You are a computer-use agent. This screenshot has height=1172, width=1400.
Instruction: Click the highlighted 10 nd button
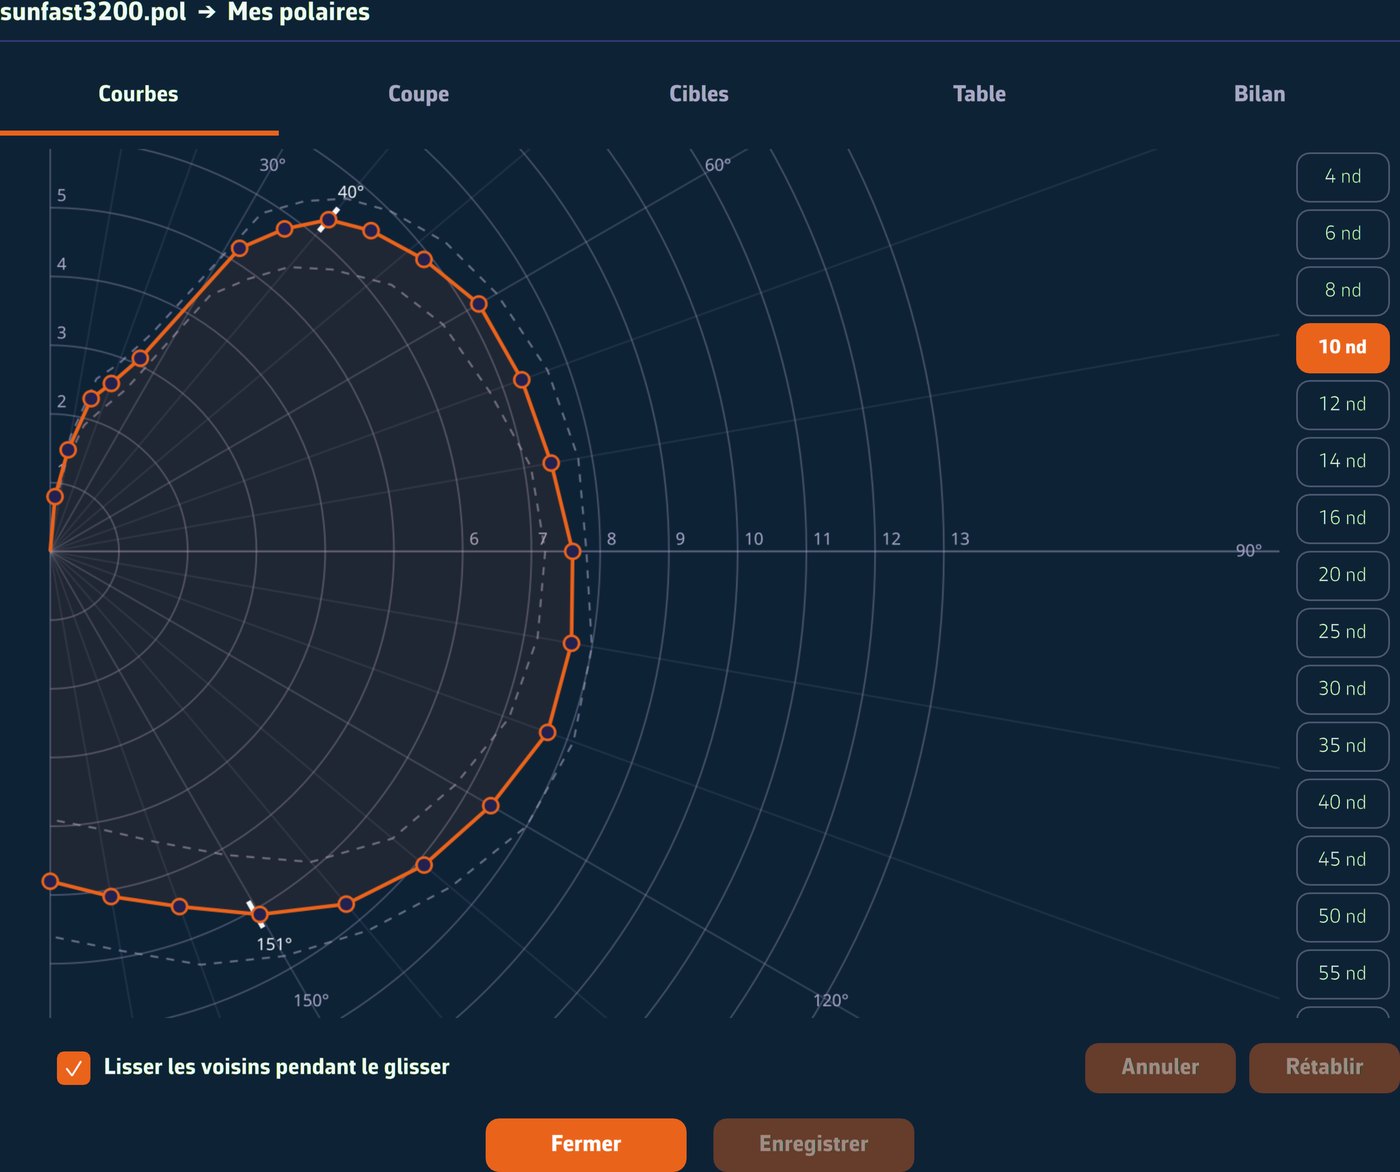click(1343, 348)
